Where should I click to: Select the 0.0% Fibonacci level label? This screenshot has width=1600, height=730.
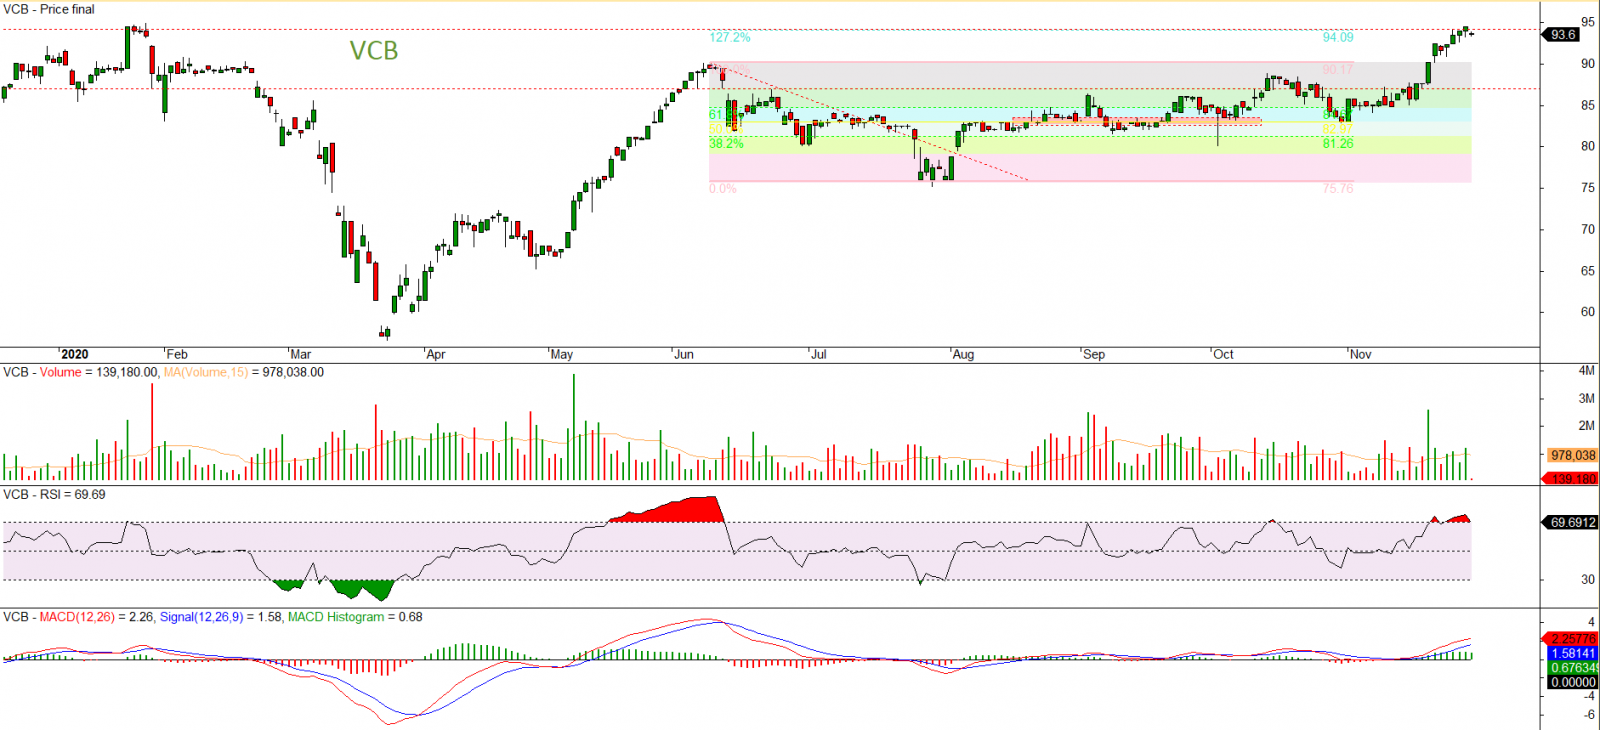pos(723,188)
